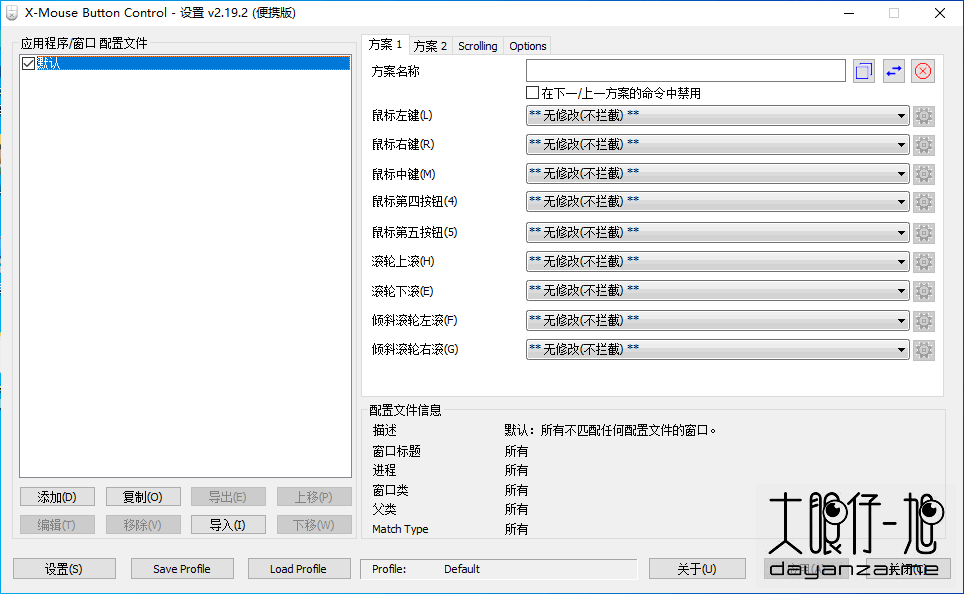Click the copy layer icon beside layer name
This screenshot has width=964, height=594.
(x=864, y=71)
